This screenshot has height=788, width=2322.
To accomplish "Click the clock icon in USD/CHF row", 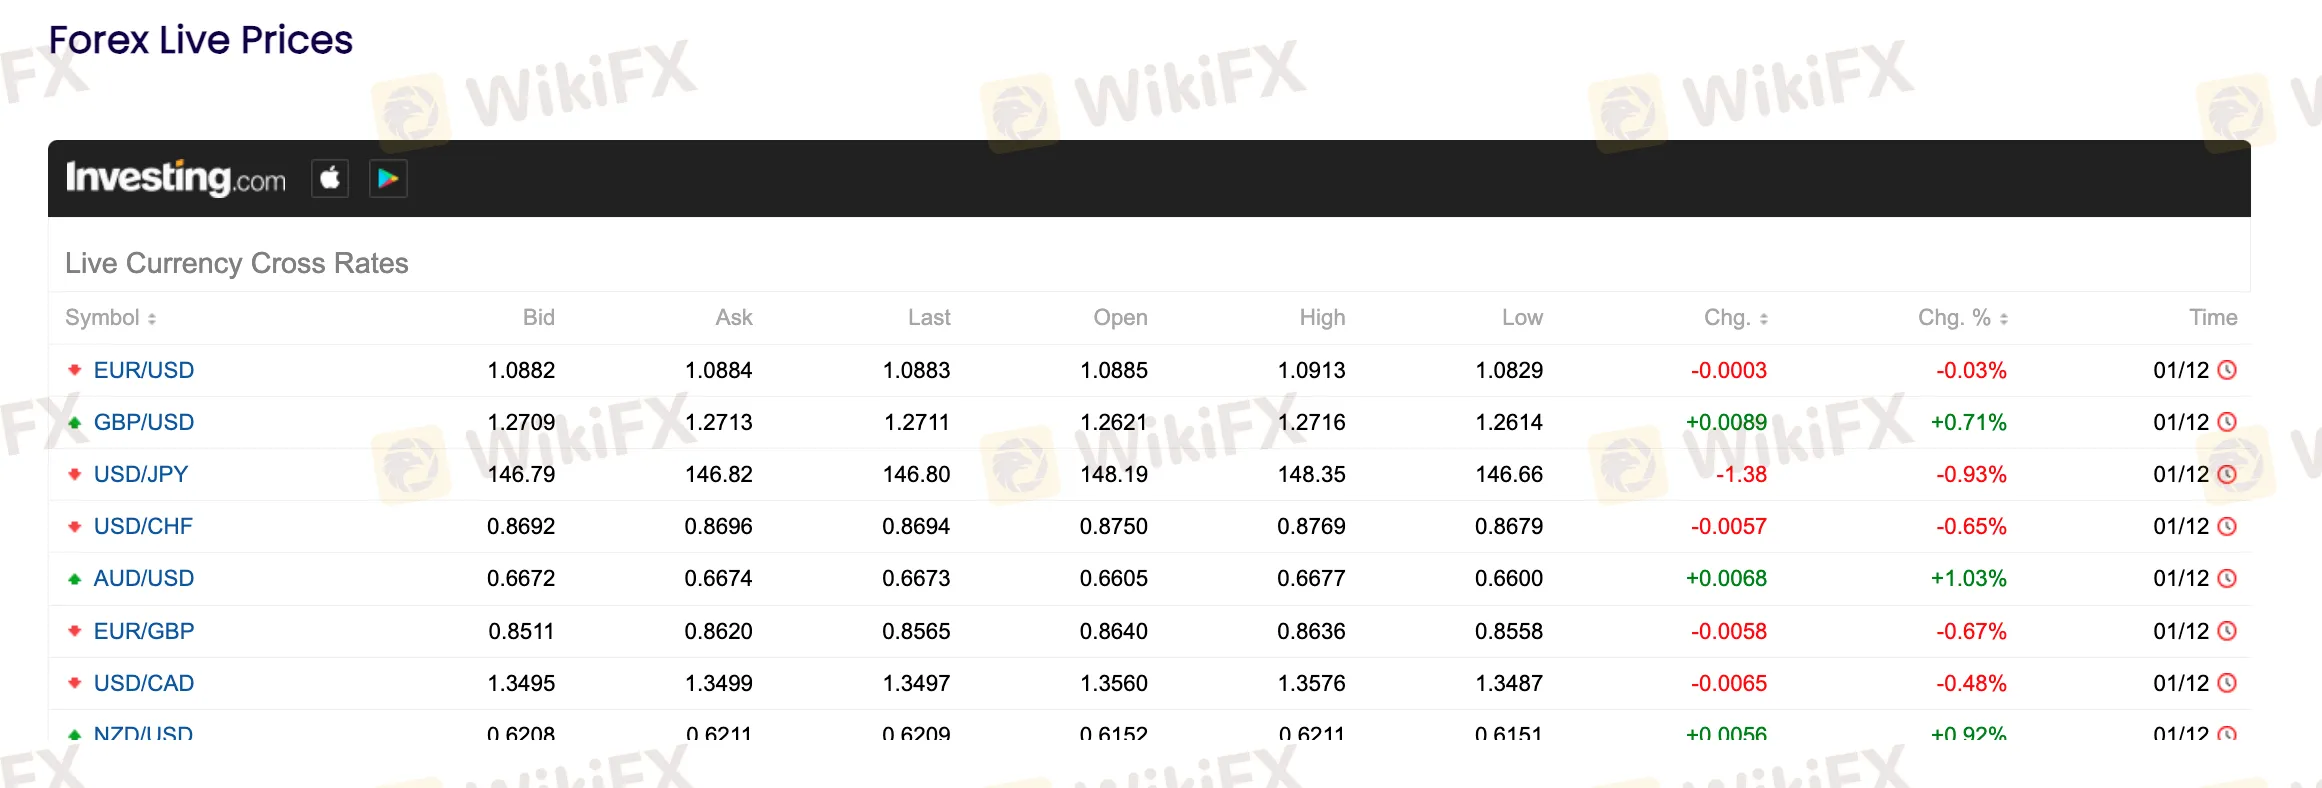I will click(2227, 526).
